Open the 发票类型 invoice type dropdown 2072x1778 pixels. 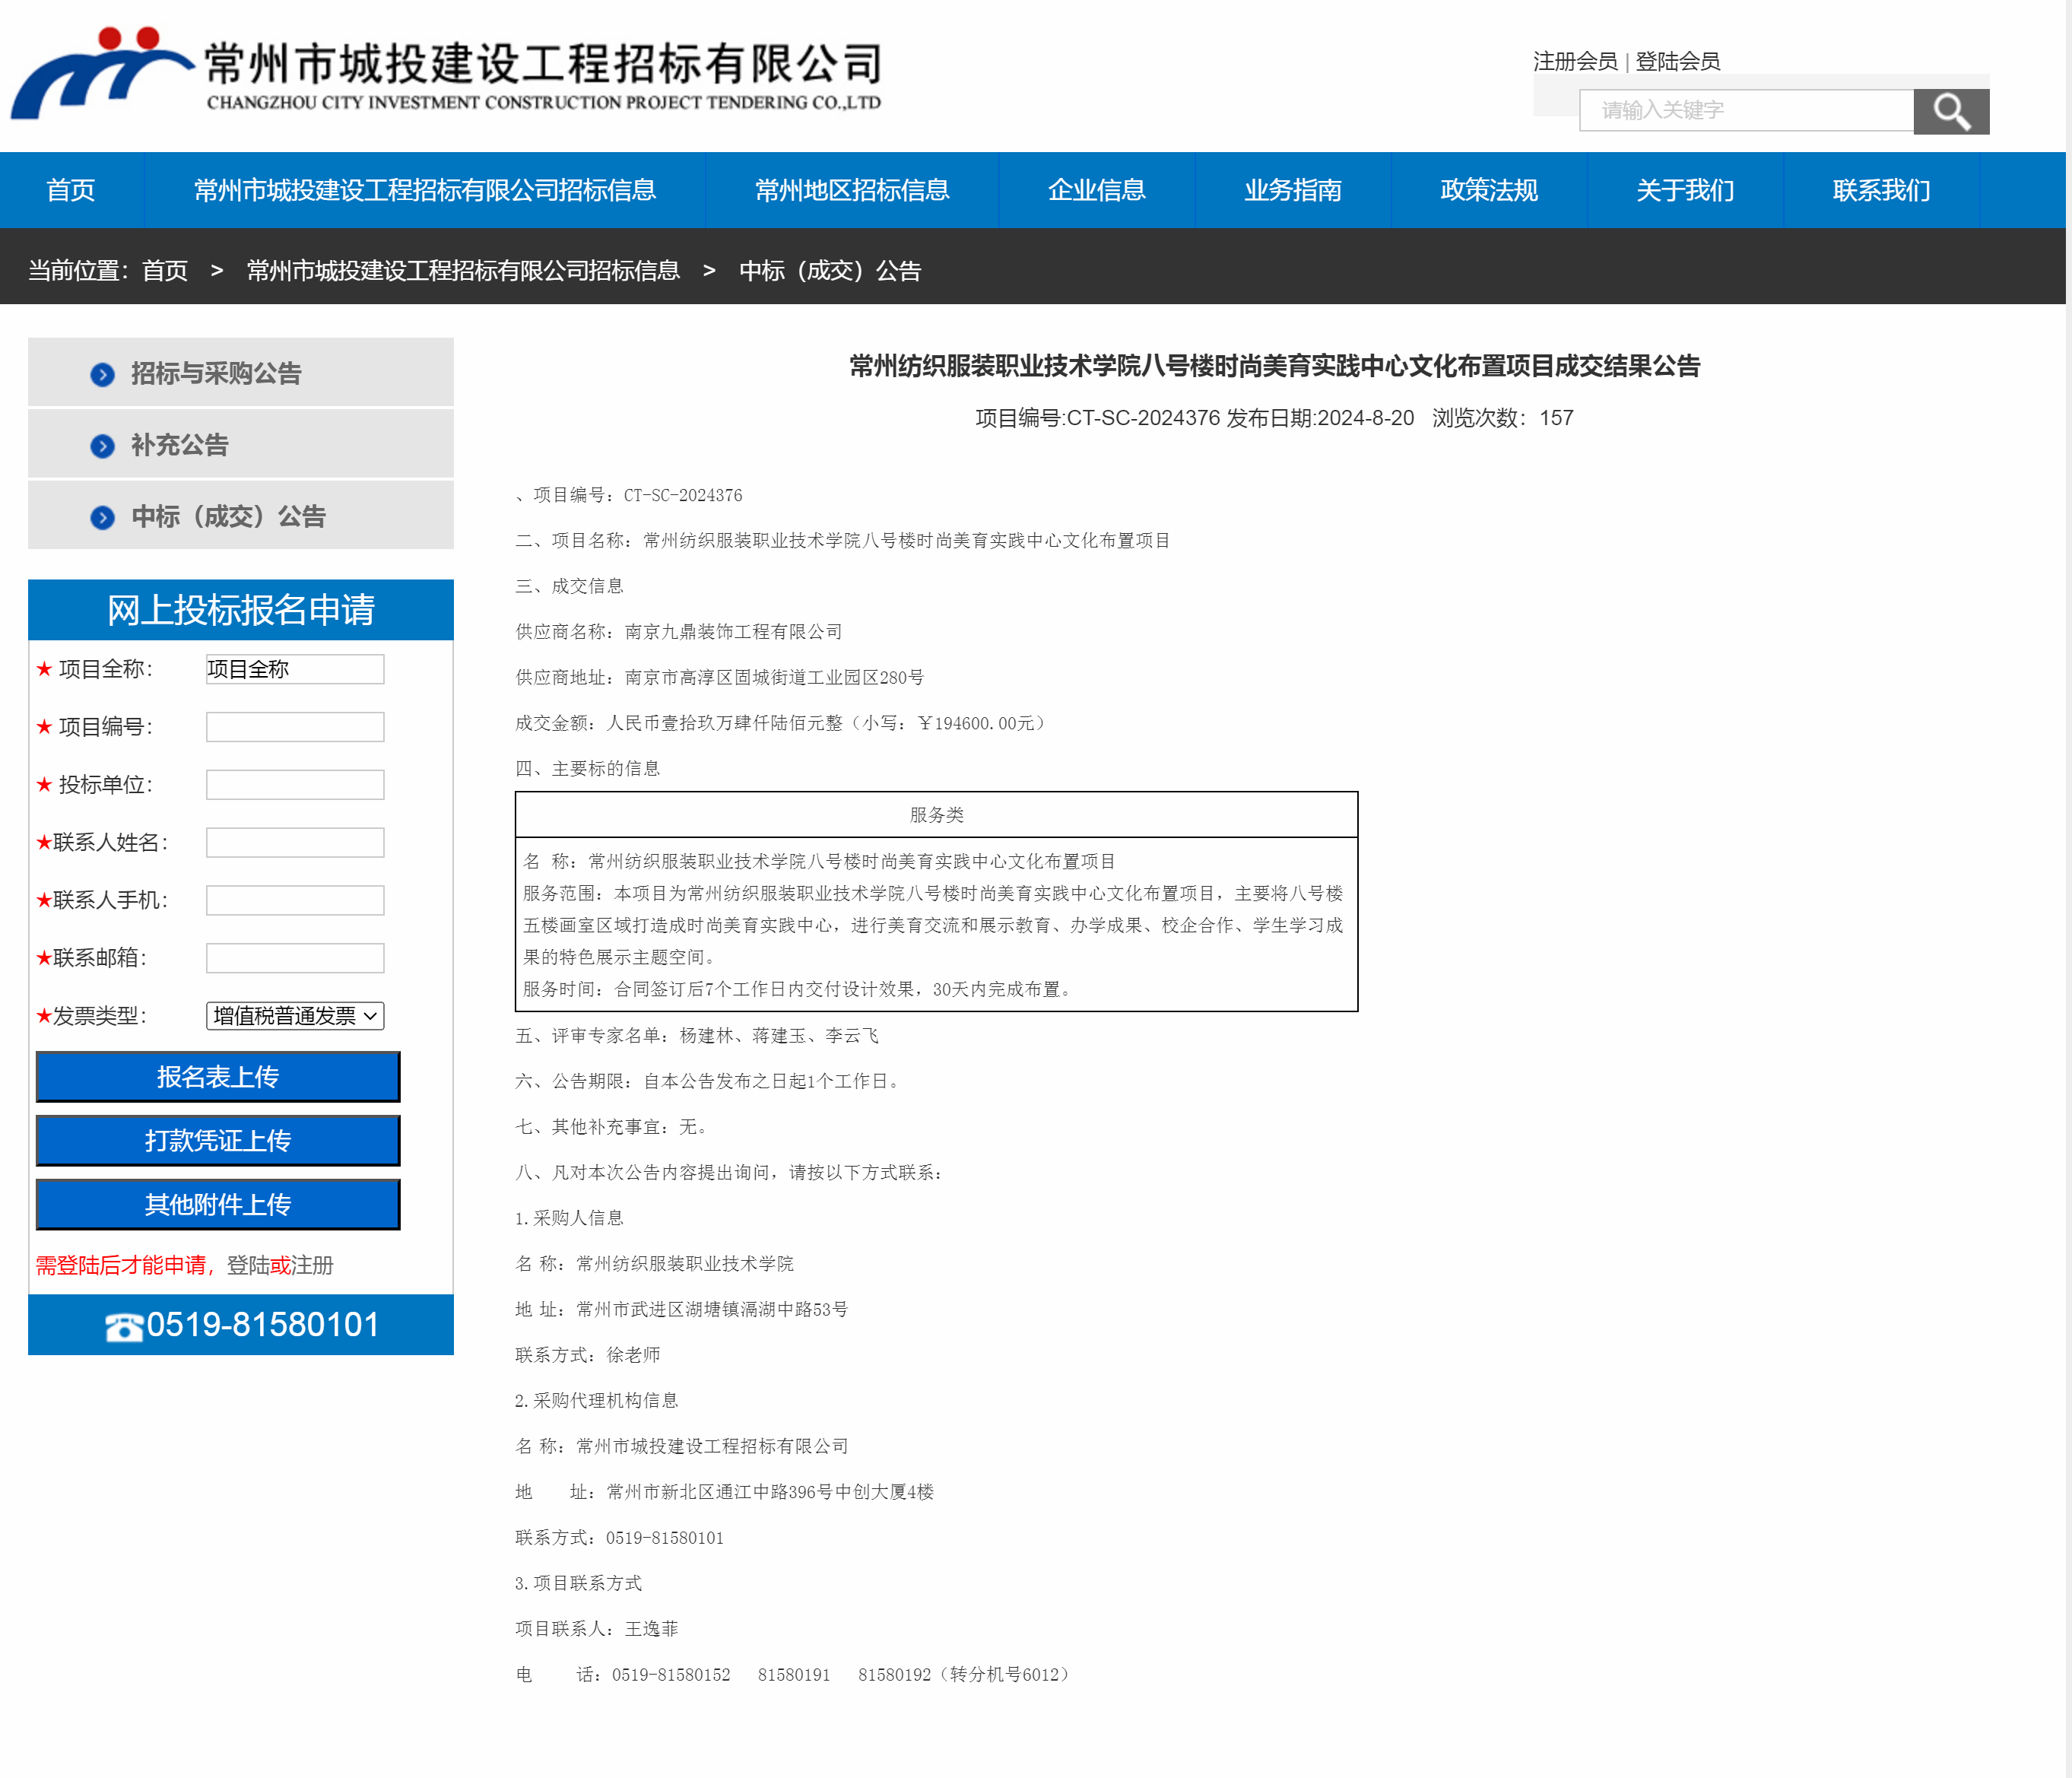pos(295,1016)
